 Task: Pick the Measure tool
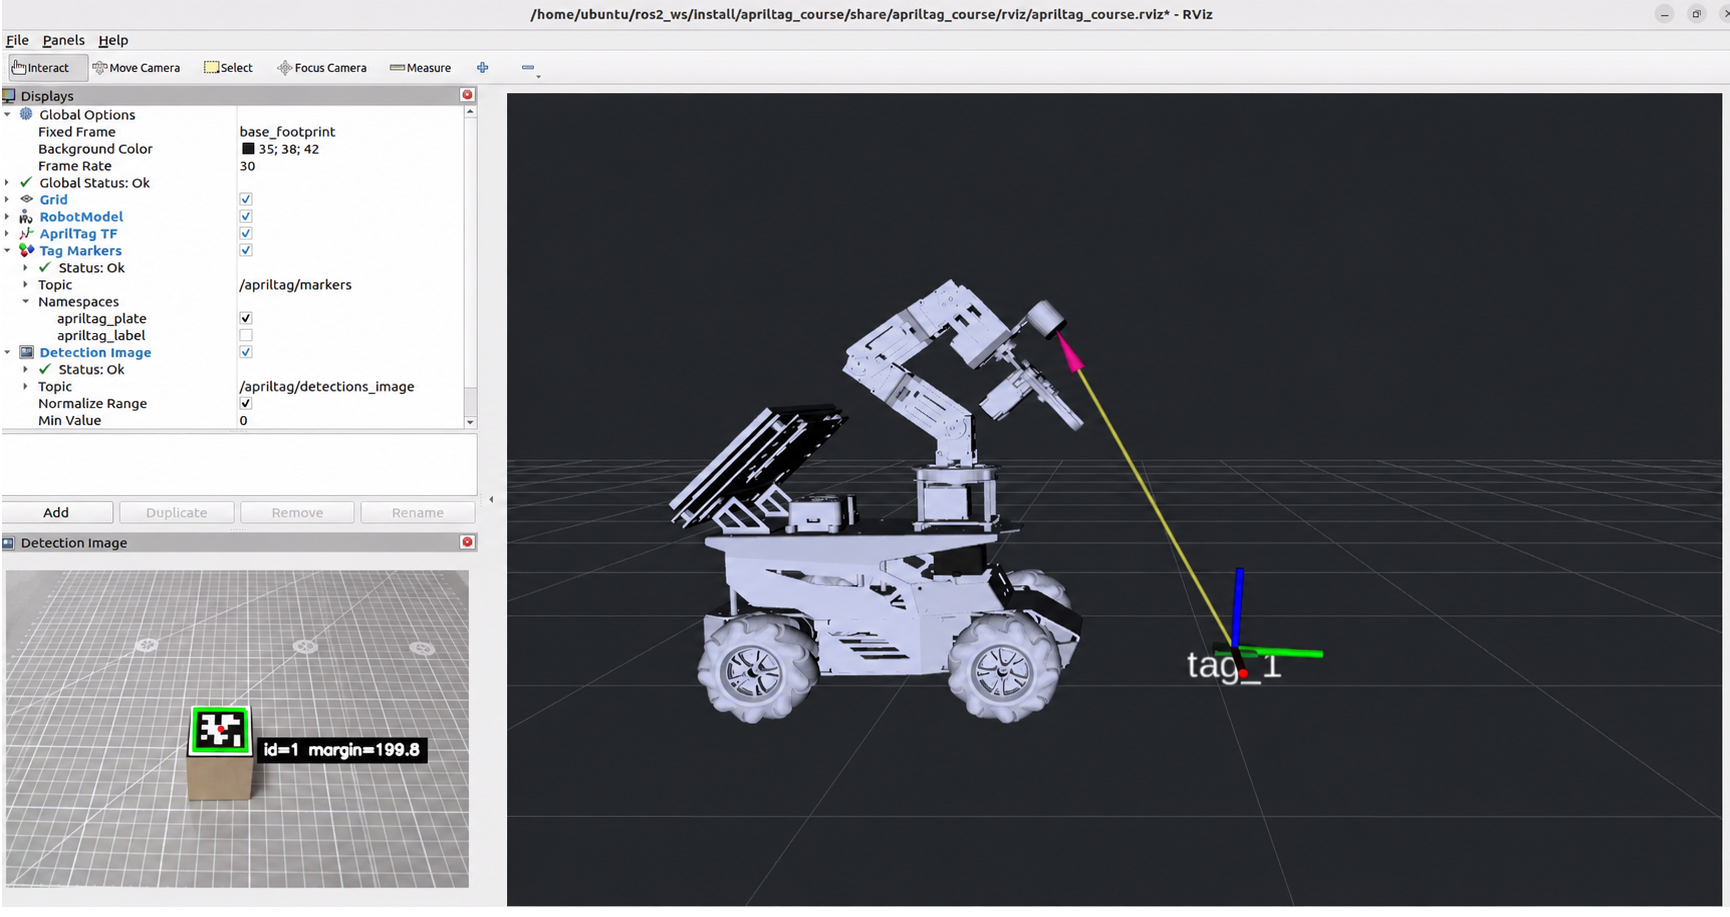tap(420, 68)
